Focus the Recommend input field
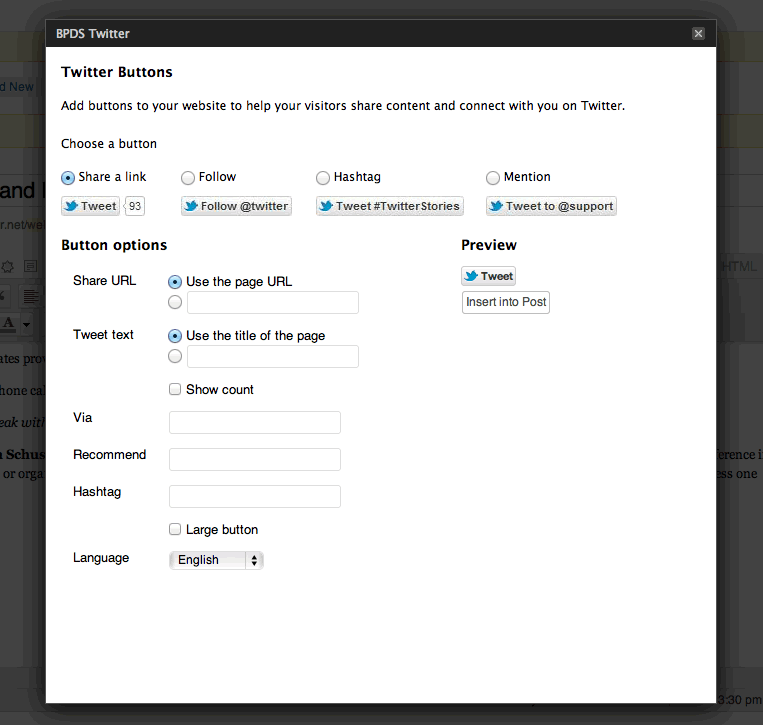The width and height of the screenshot is (763, 725). 255,459
